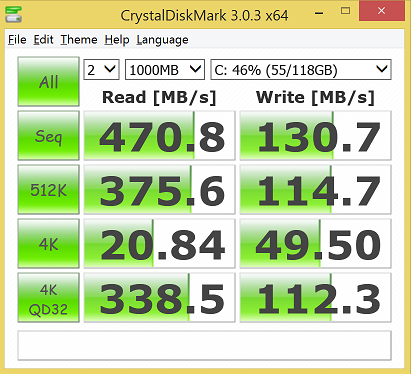Open the Theme menu

tap(79, 40)
